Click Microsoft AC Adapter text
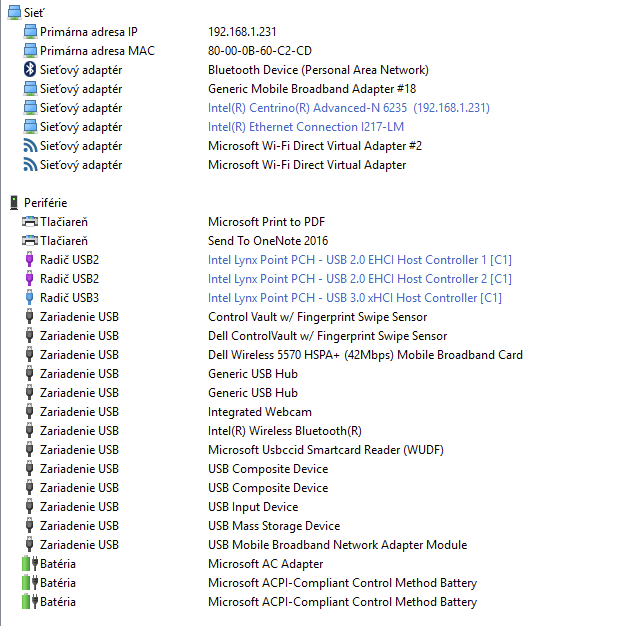 tap(265, 564)
